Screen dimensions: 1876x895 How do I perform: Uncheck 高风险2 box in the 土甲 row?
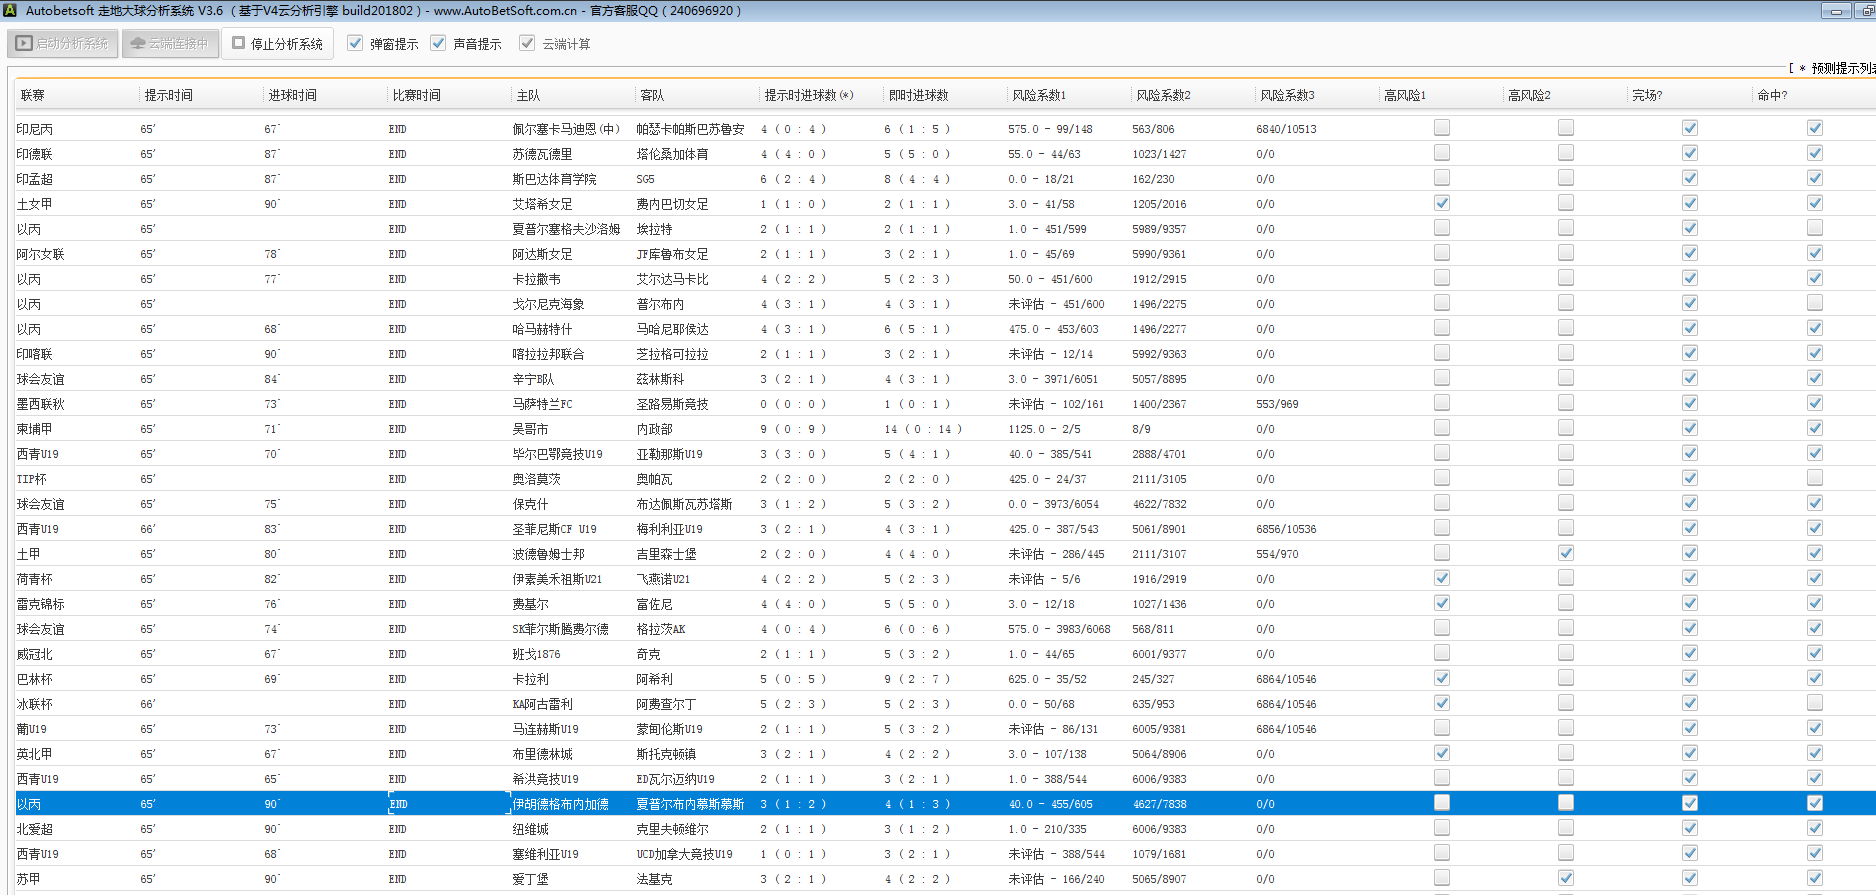pos(1565,553)
